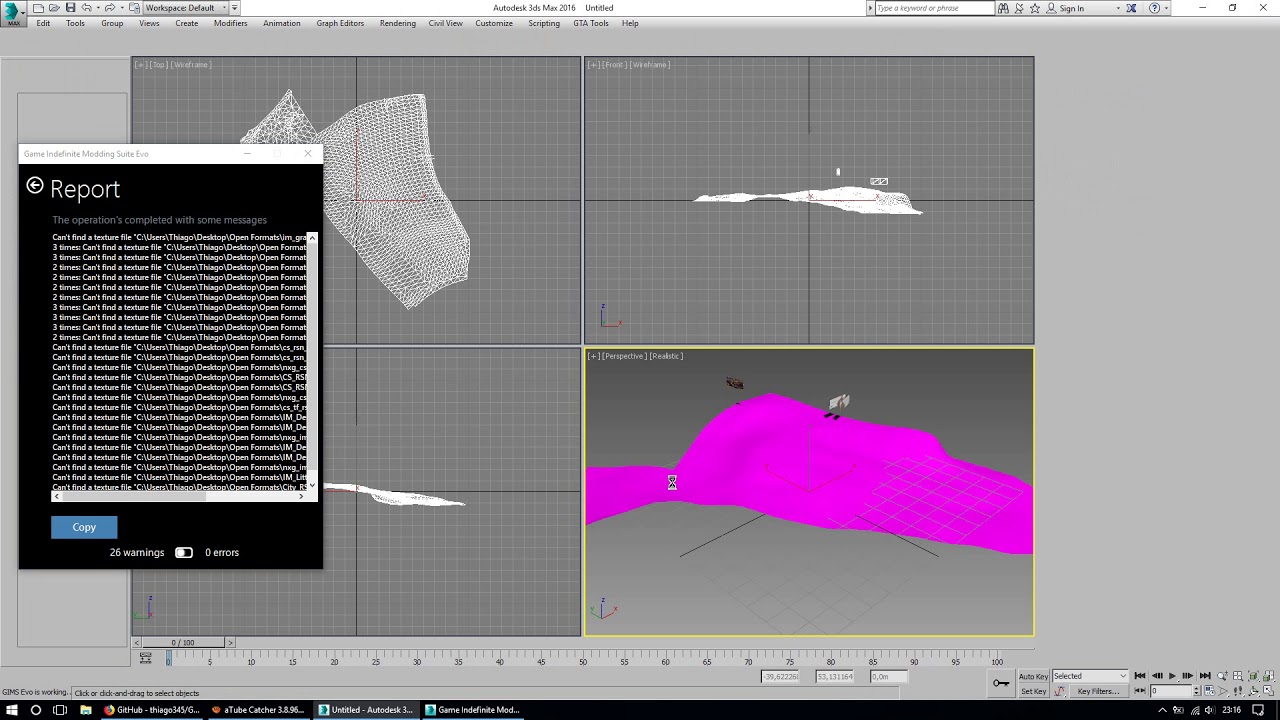Click the Zoom viewport navigation icon
This screenshot has width=1280, height=720.
click(x=1222, y=676)
